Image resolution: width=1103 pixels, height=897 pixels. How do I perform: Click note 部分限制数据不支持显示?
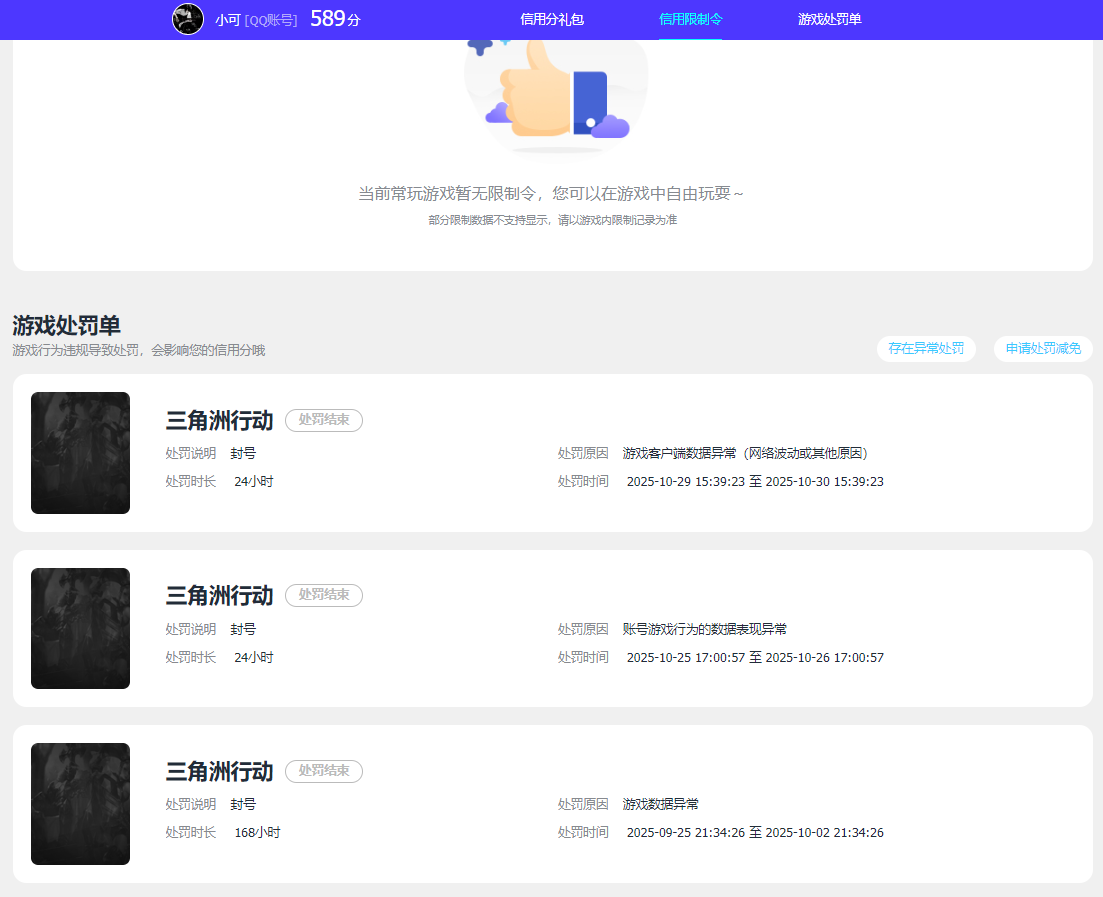click(x=488, y=220)
